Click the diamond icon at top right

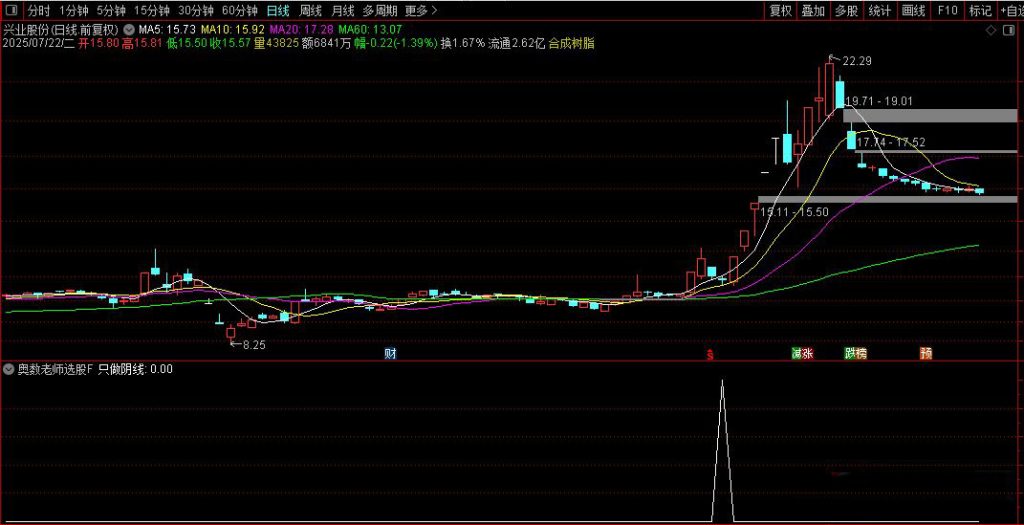(x=990, y=31)
